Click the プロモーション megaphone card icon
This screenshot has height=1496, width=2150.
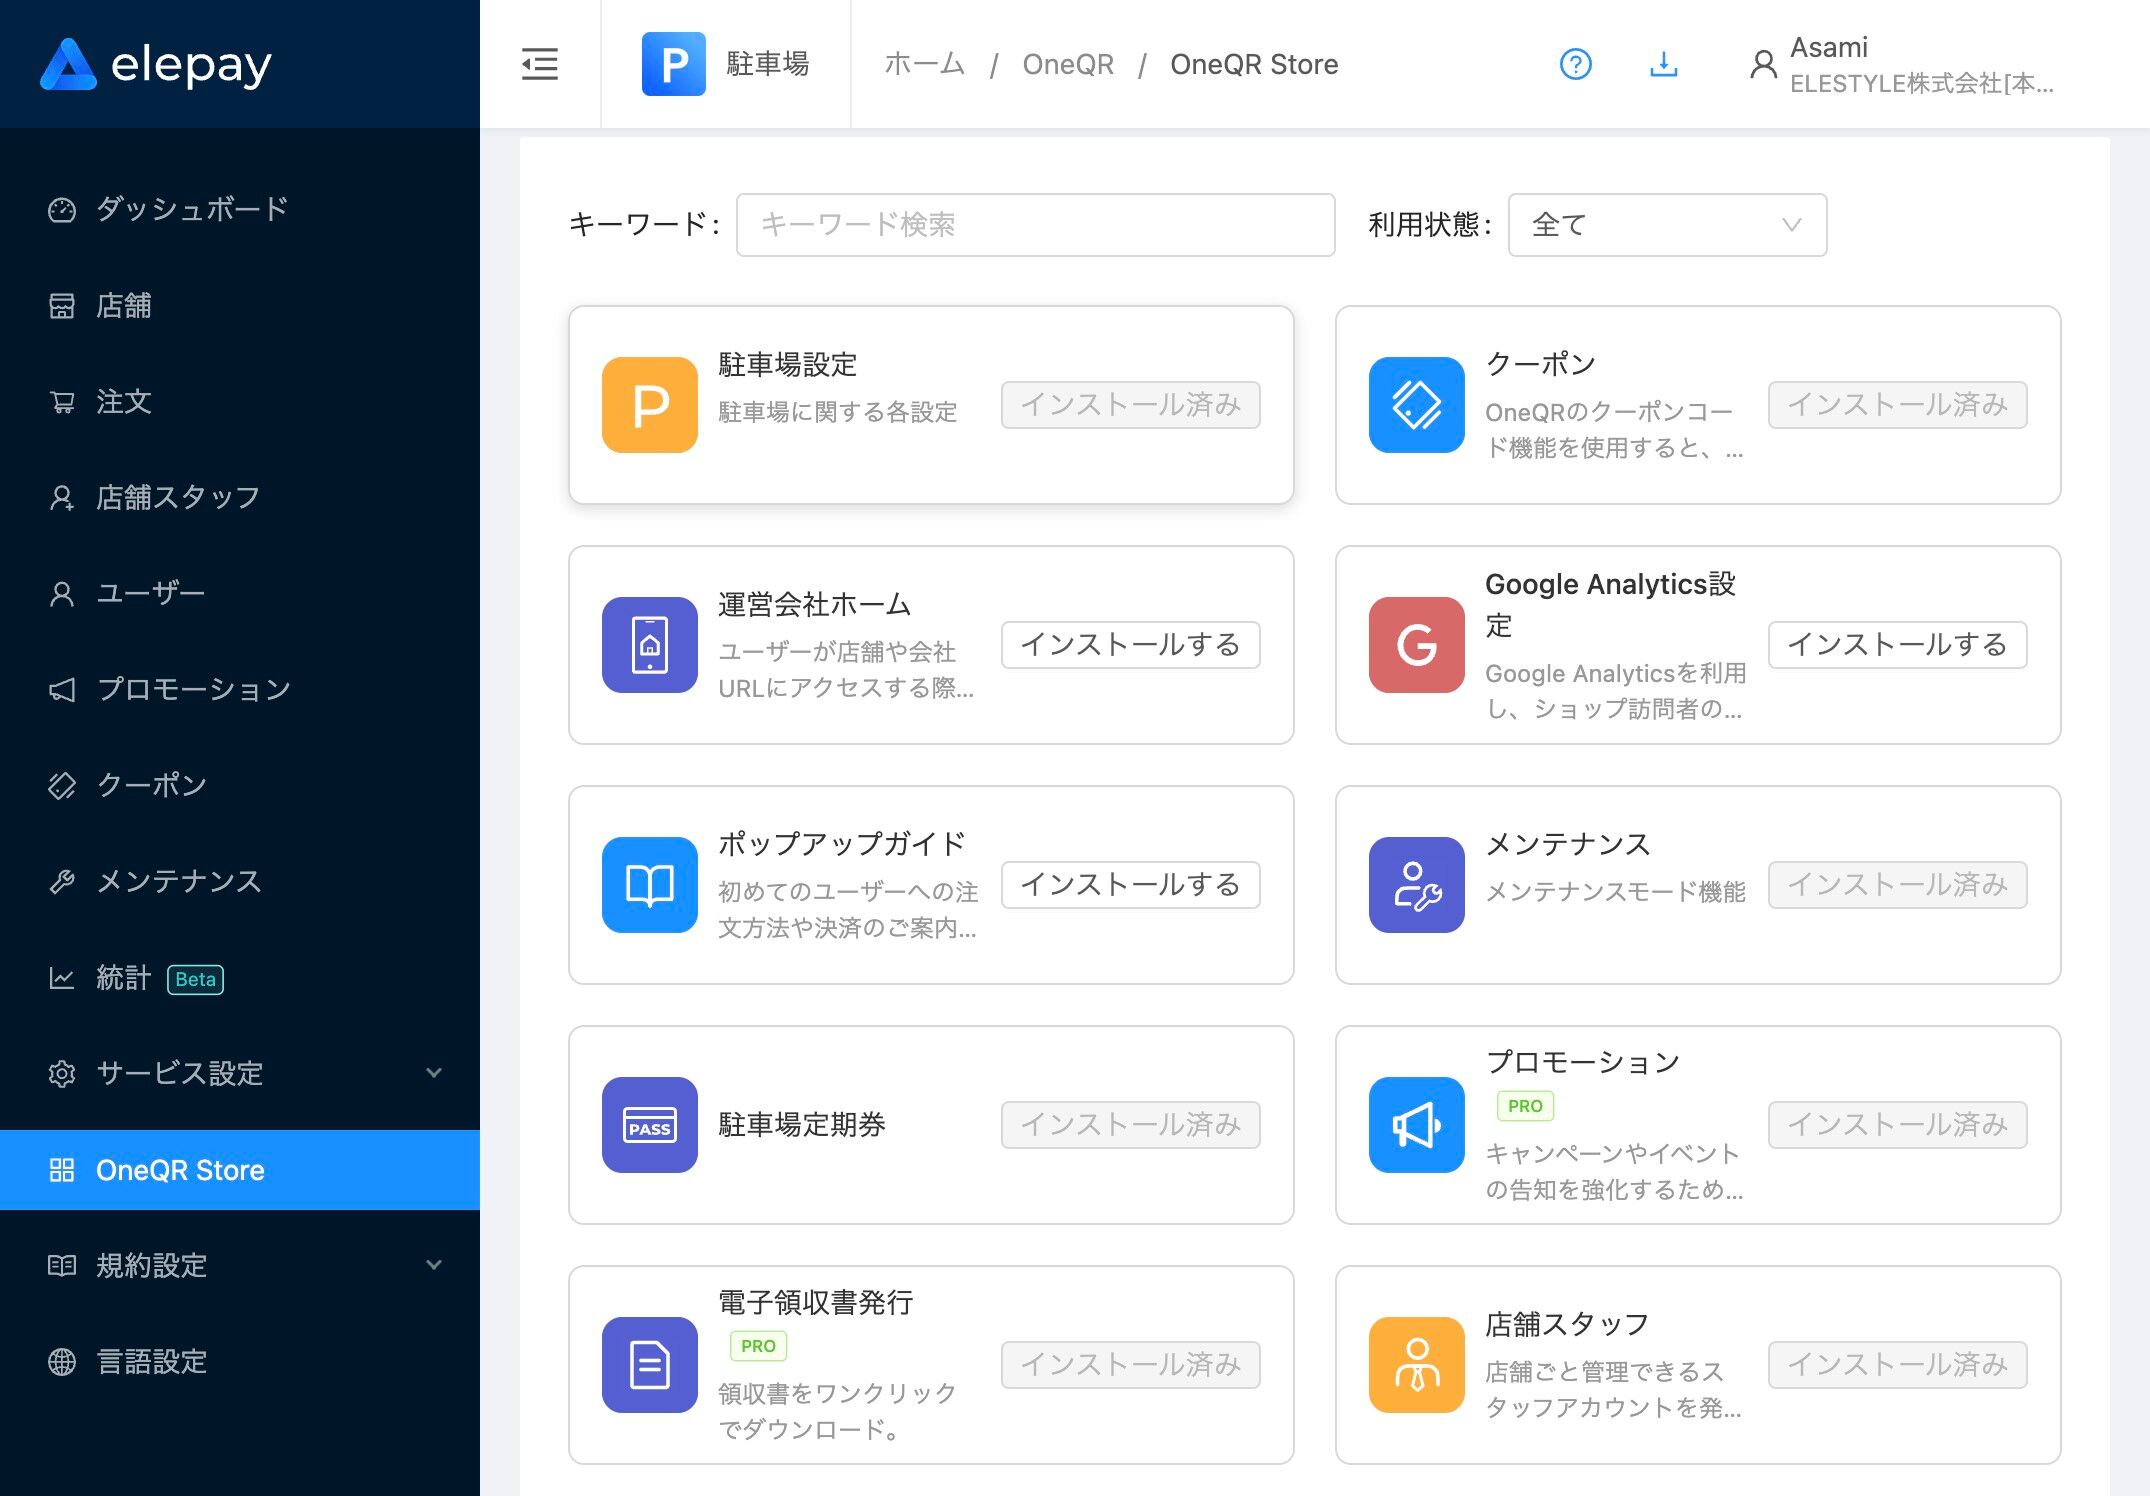point(1416,1125)
